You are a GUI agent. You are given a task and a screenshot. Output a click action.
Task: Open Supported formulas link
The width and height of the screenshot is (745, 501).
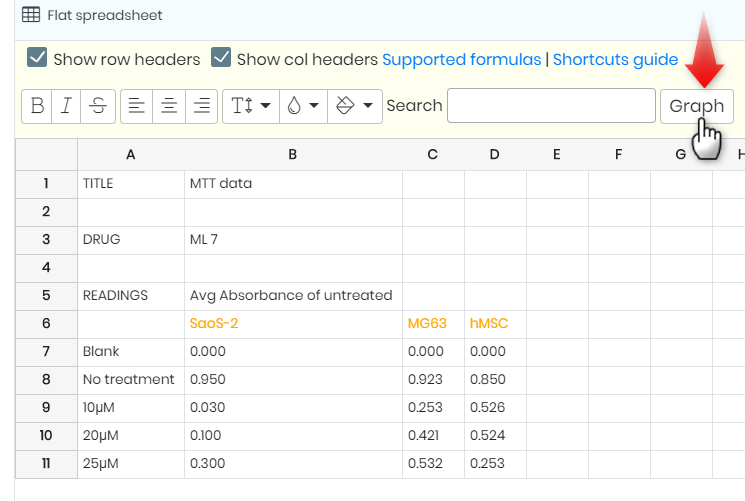pos(461,59)
